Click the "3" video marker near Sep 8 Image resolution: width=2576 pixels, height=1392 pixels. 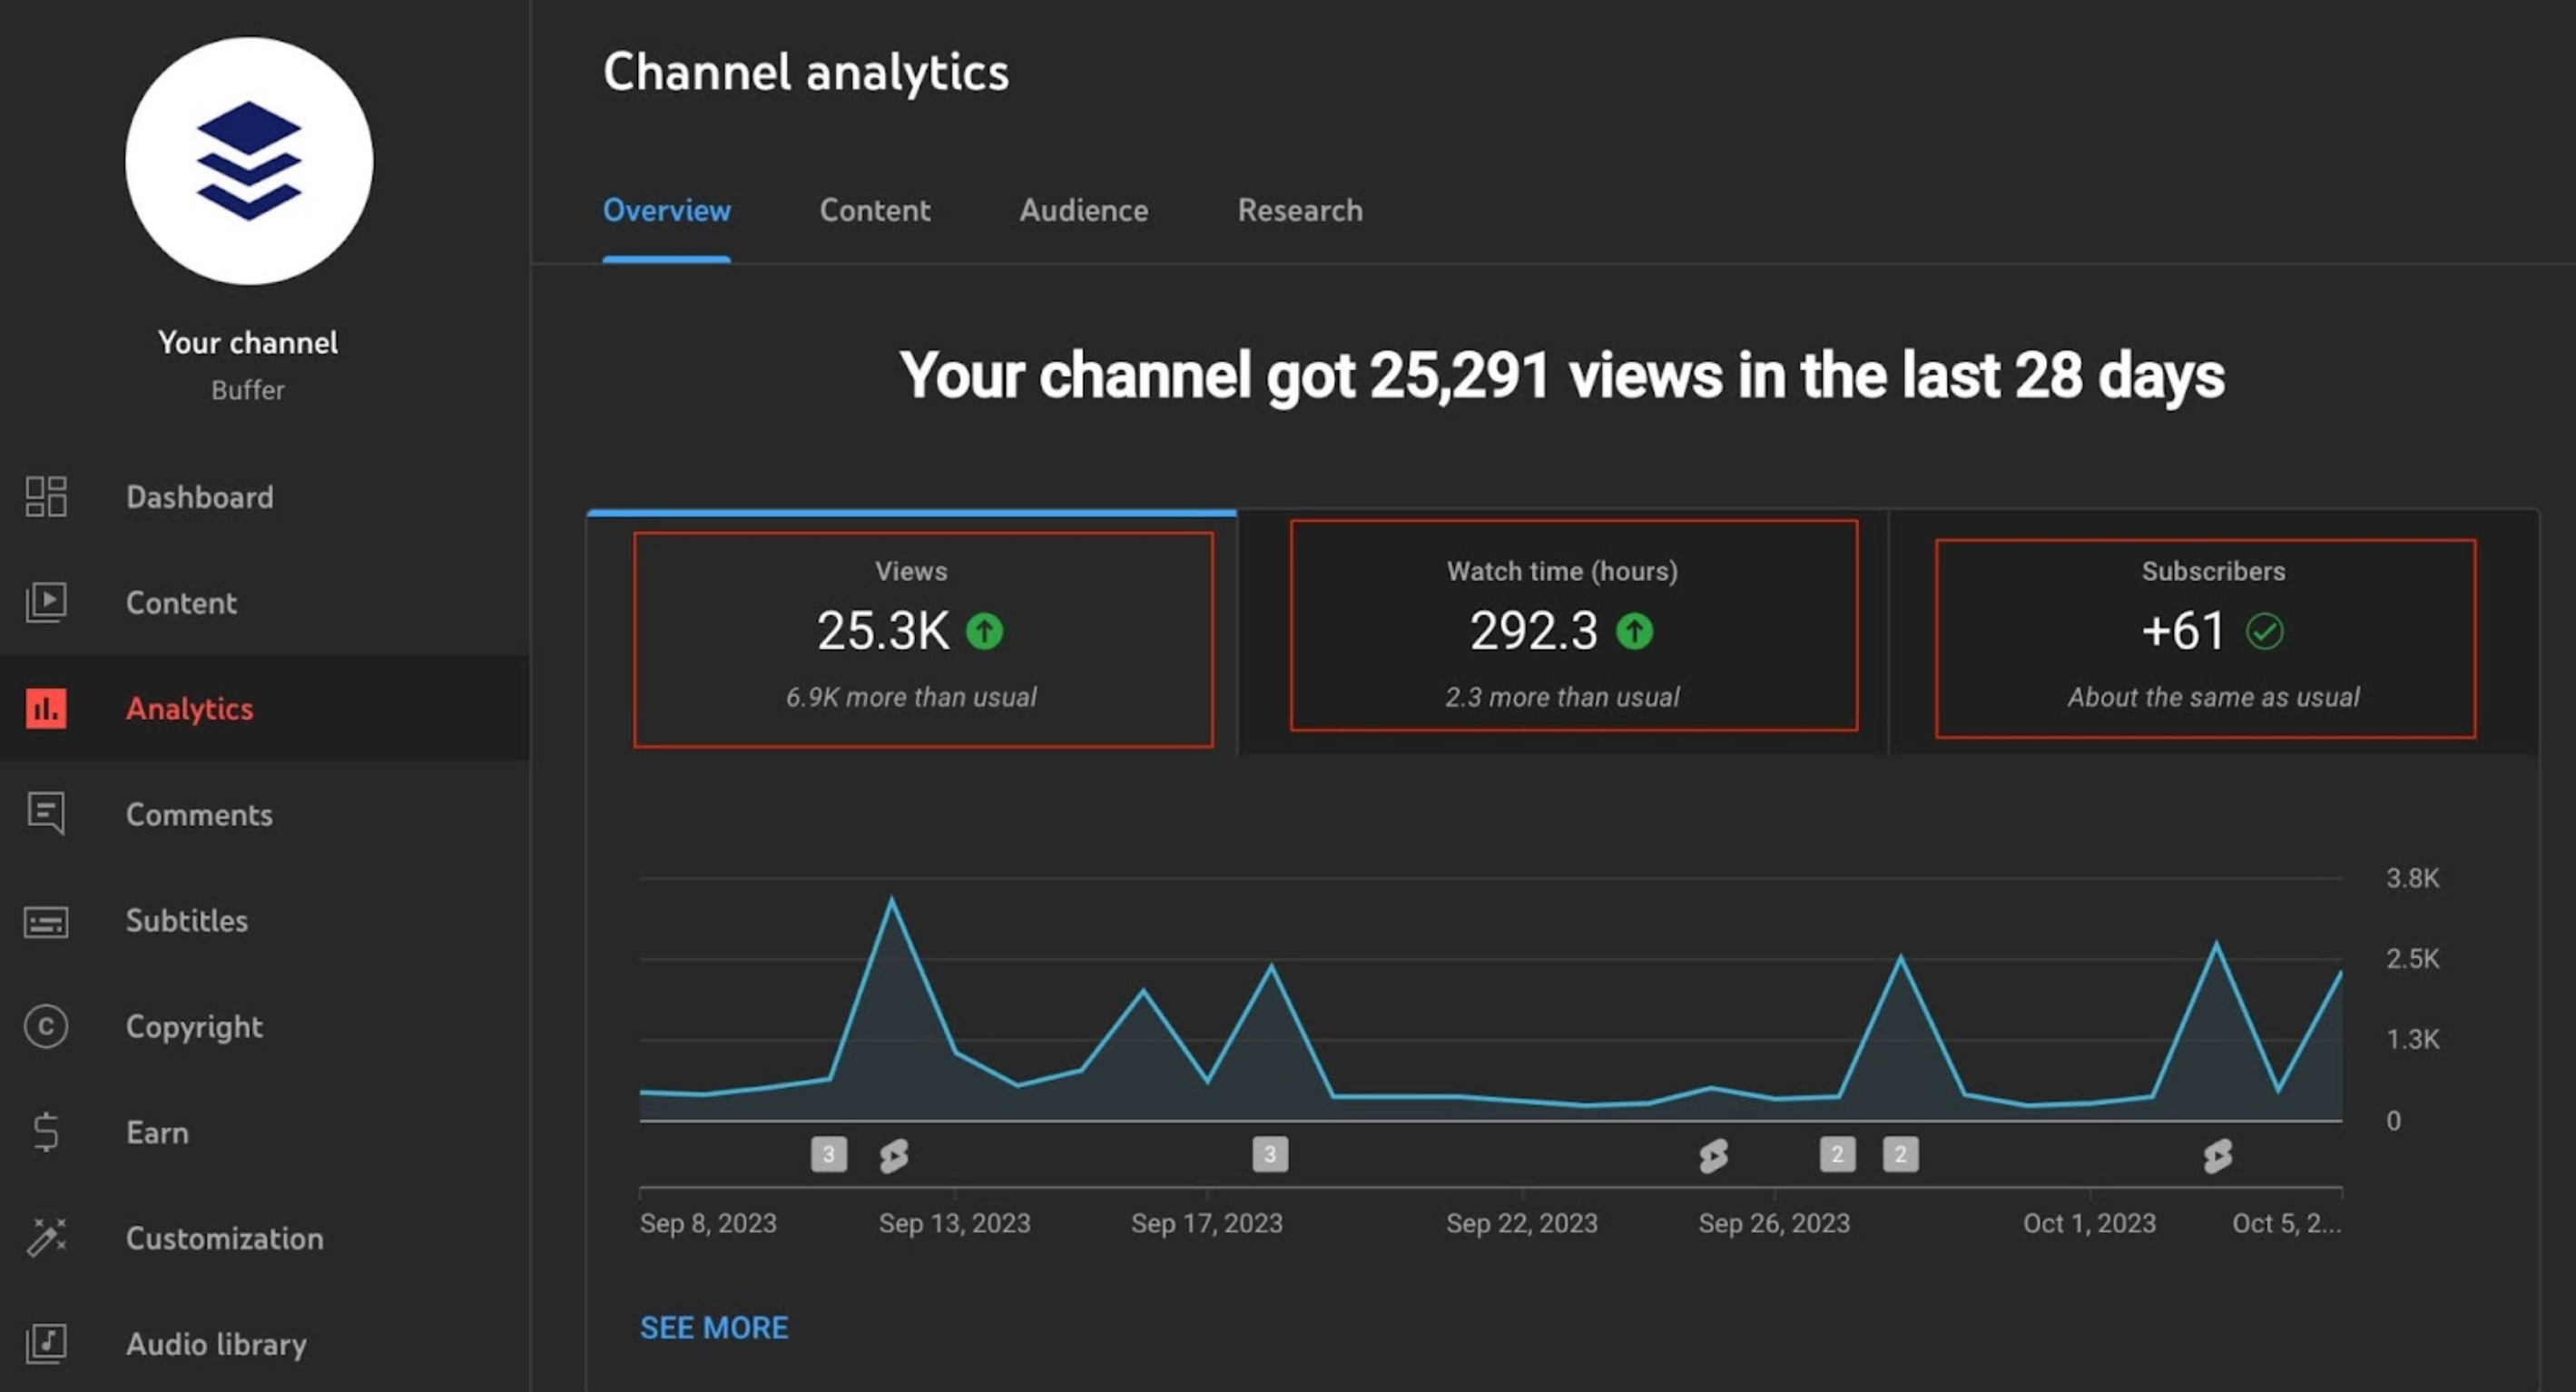[828, 1153]
